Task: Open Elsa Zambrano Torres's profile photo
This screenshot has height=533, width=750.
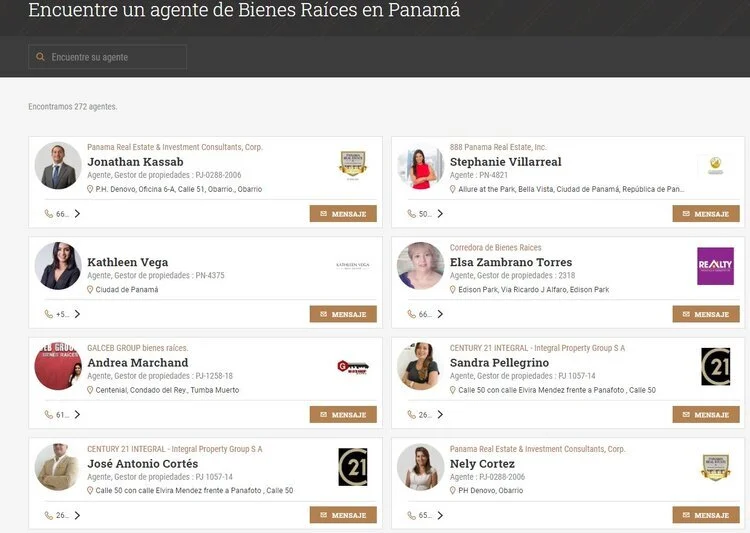Action: pos(420,266)
